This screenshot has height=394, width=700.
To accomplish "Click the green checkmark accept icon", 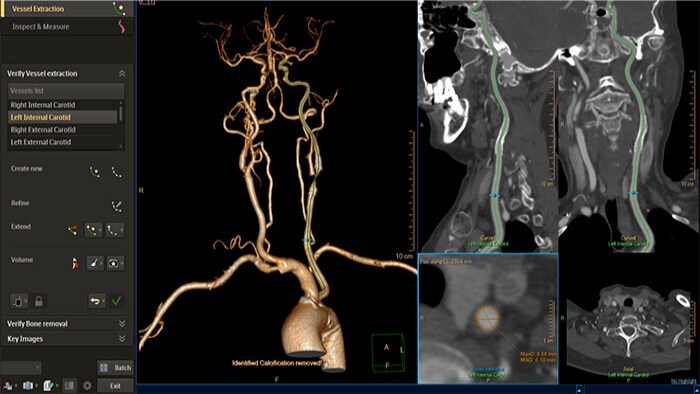I will coord(117,301).
